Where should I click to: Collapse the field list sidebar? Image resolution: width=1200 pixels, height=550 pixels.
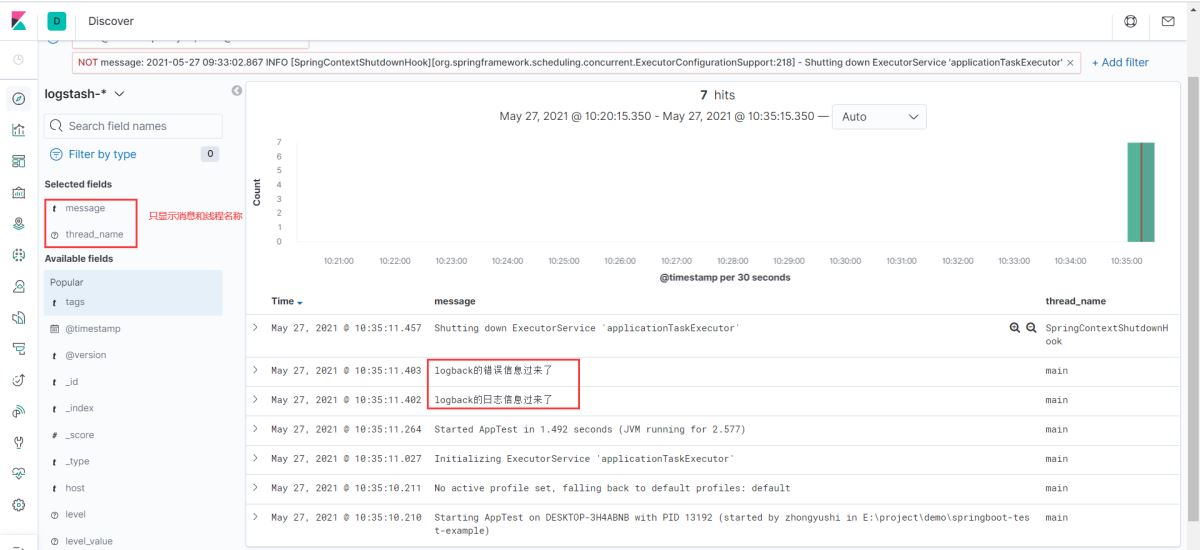point(237,91)
